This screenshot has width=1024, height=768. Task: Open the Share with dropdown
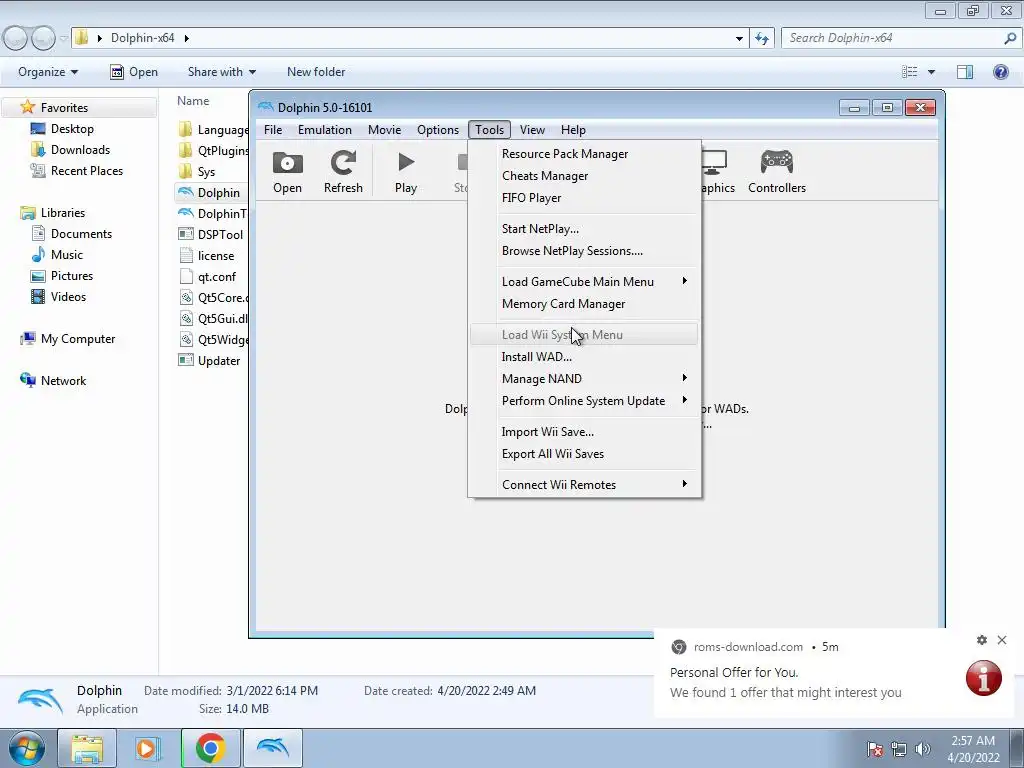222,72
